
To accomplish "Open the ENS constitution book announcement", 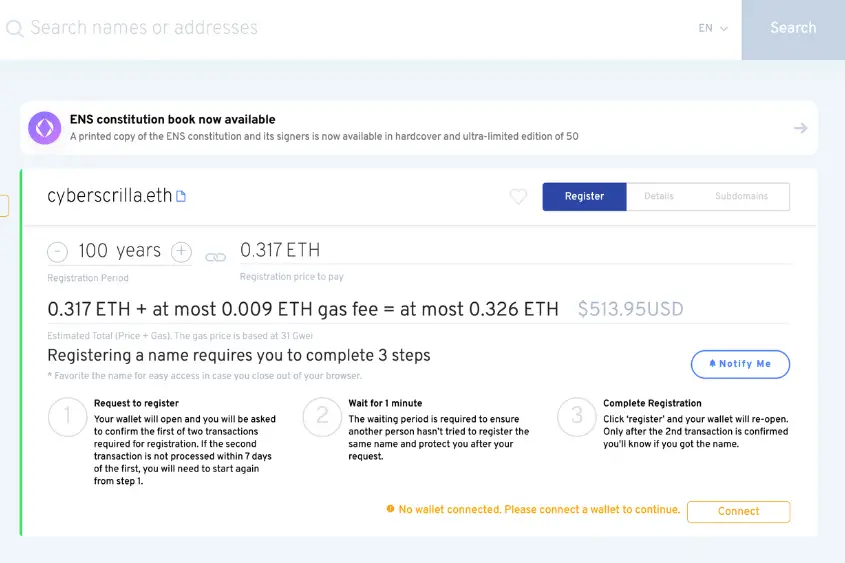I will (419, 128).
